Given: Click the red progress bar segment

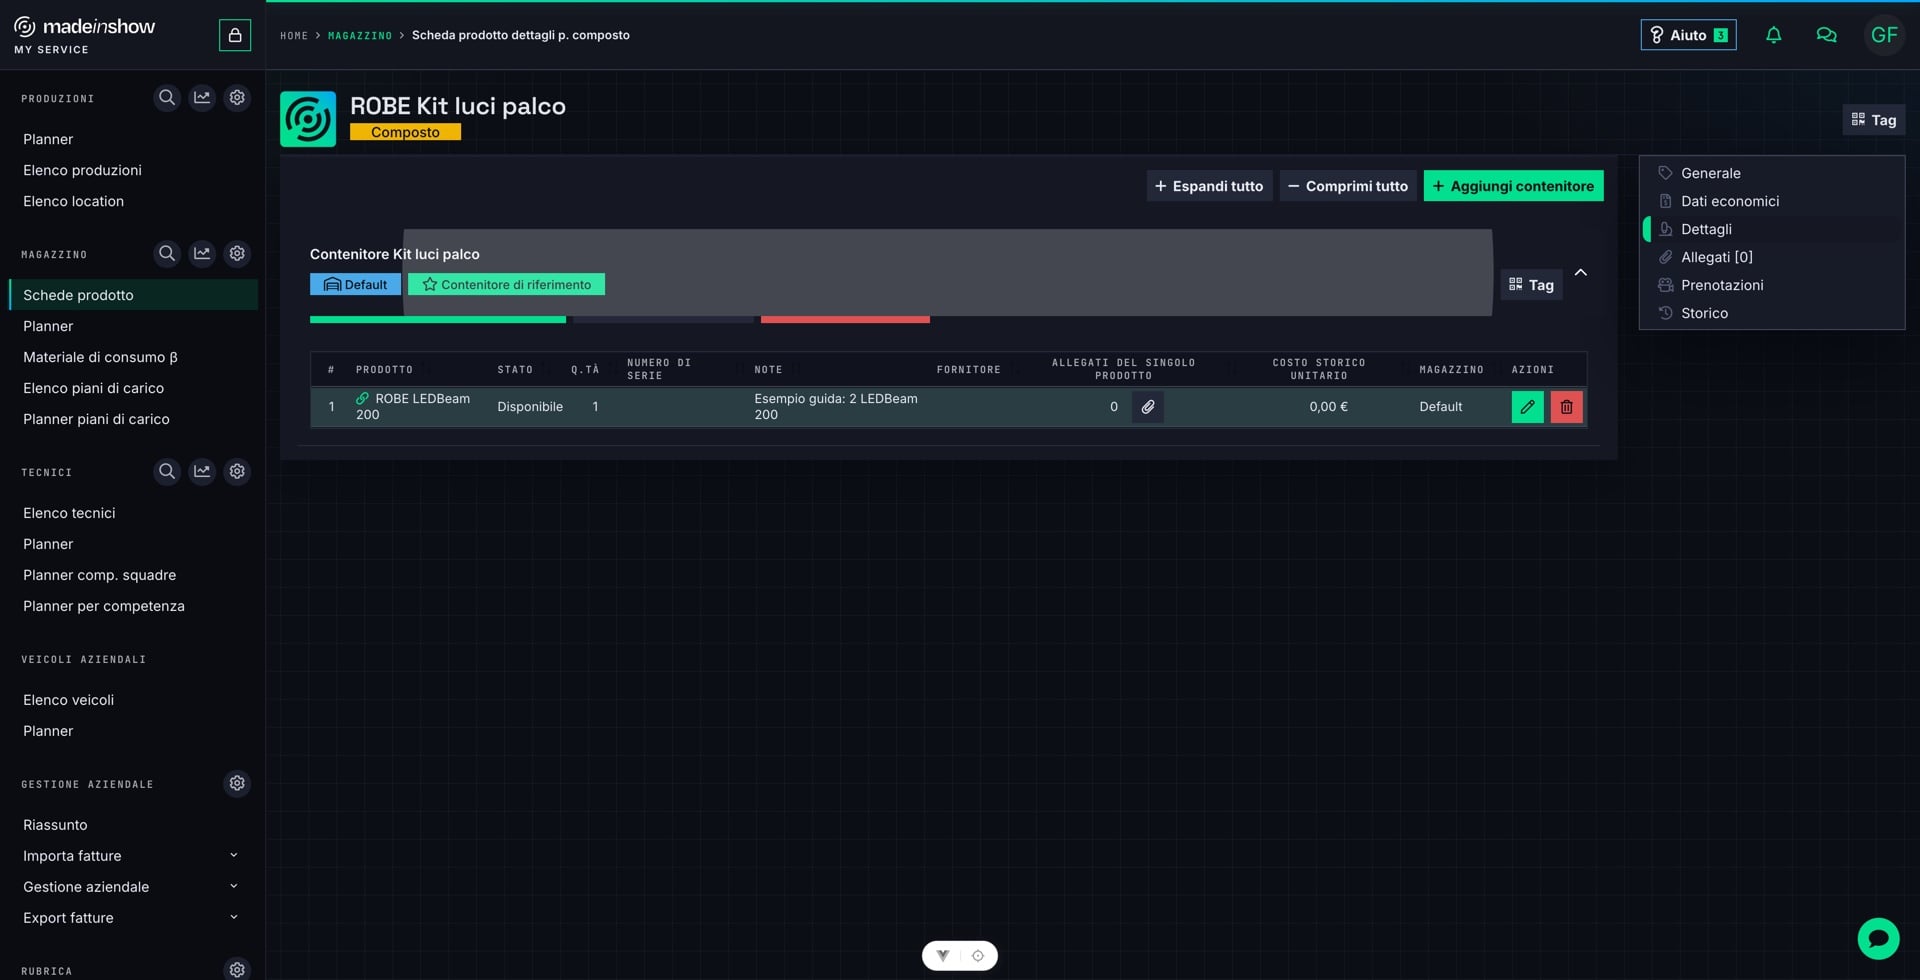Looking at the screenshot, I should (845, 320).
